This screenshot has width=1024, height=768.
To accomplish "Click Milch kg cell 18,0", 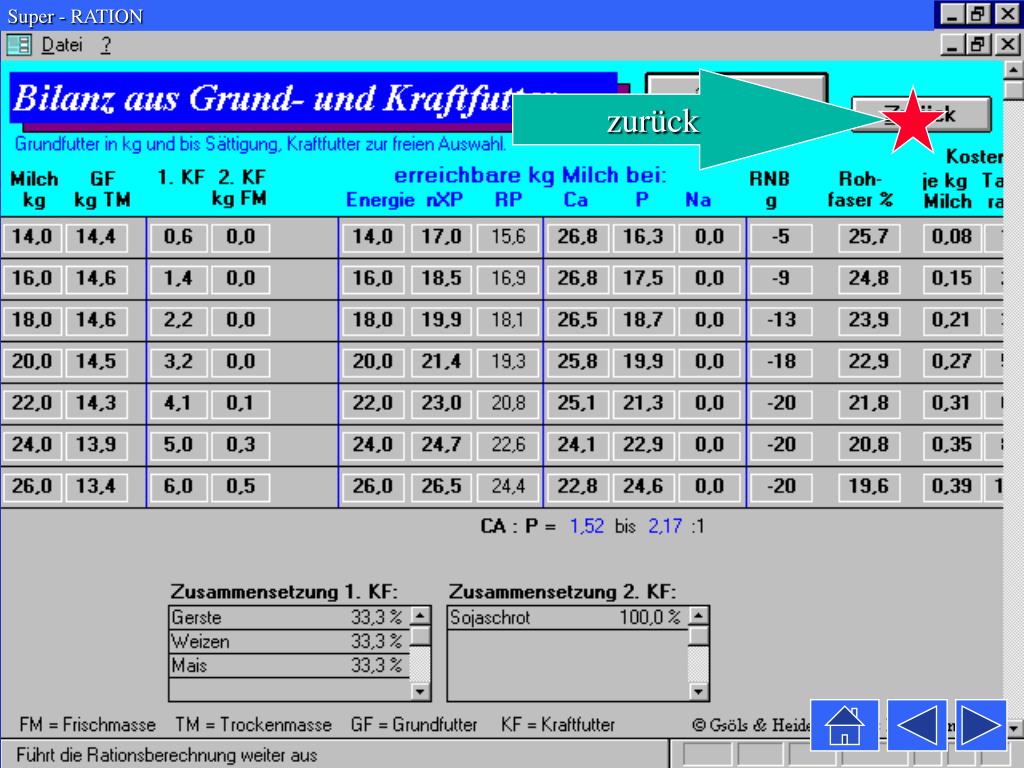I will coord(32,320).
